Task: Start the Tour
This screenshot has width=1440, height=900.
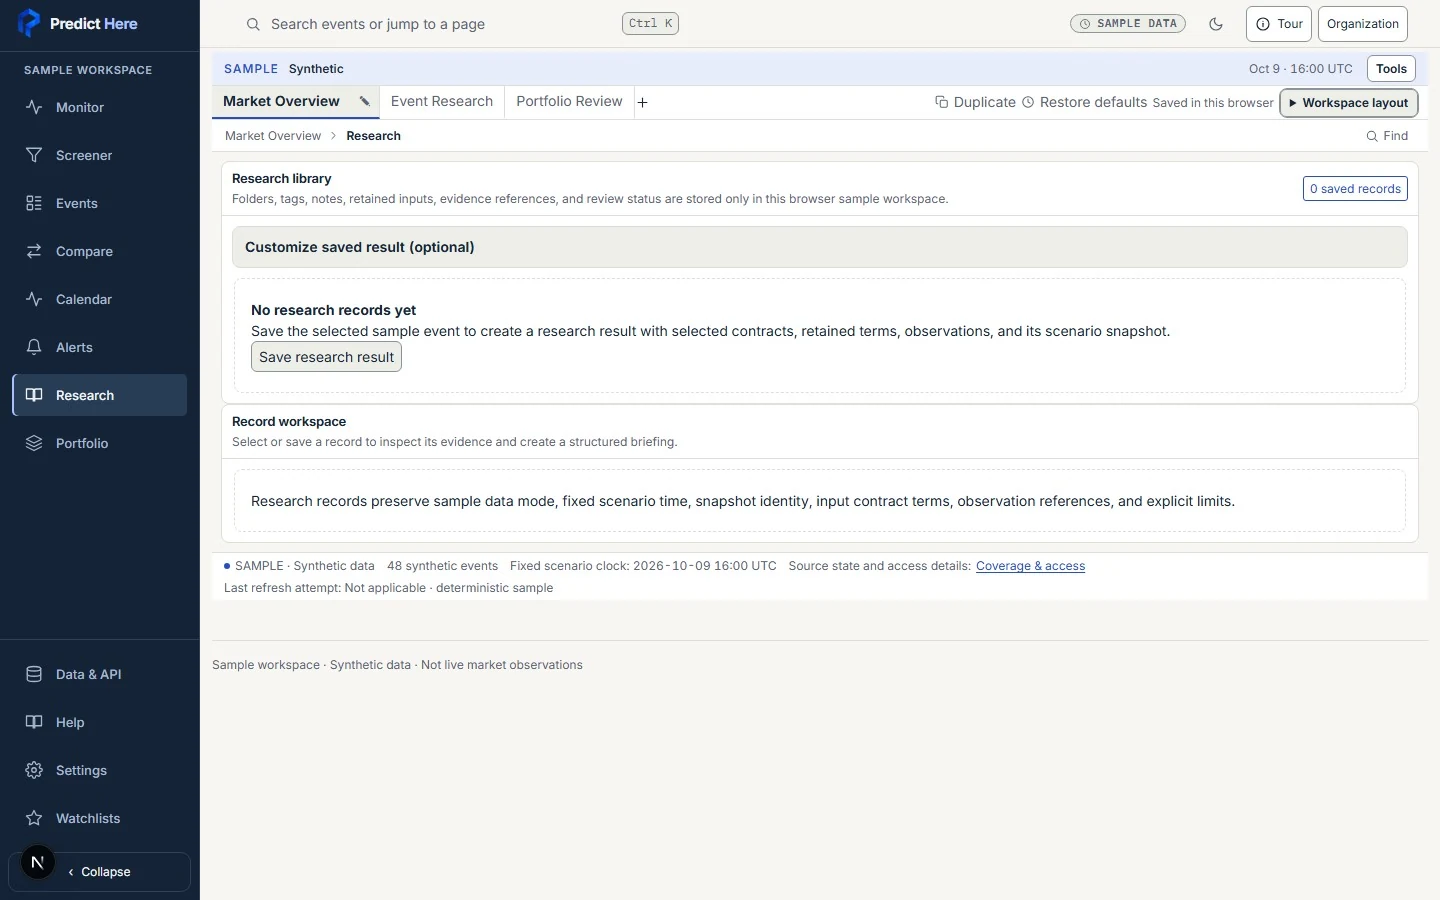Action: coord(1279,24)
